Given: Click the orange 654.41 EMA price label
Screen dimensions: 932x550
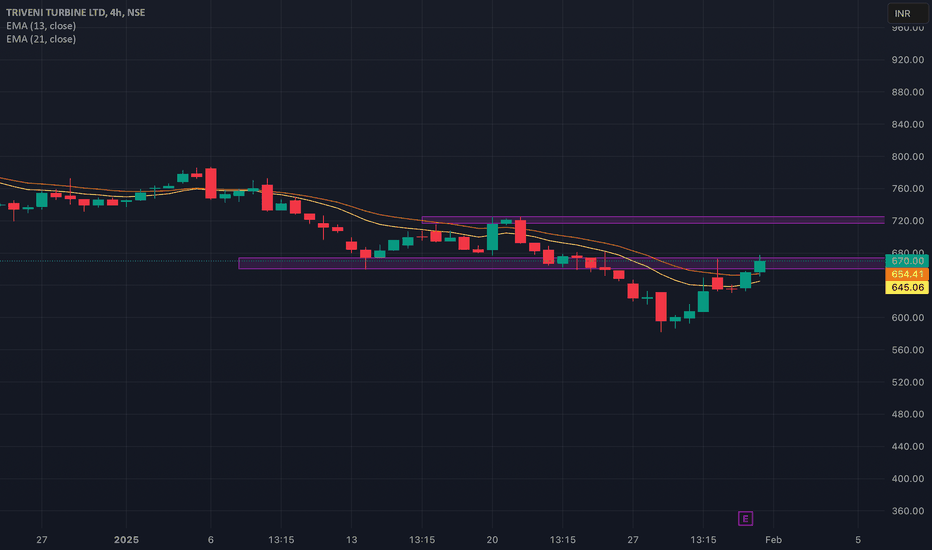Looking at the screenshot, I should coord(906,274).
